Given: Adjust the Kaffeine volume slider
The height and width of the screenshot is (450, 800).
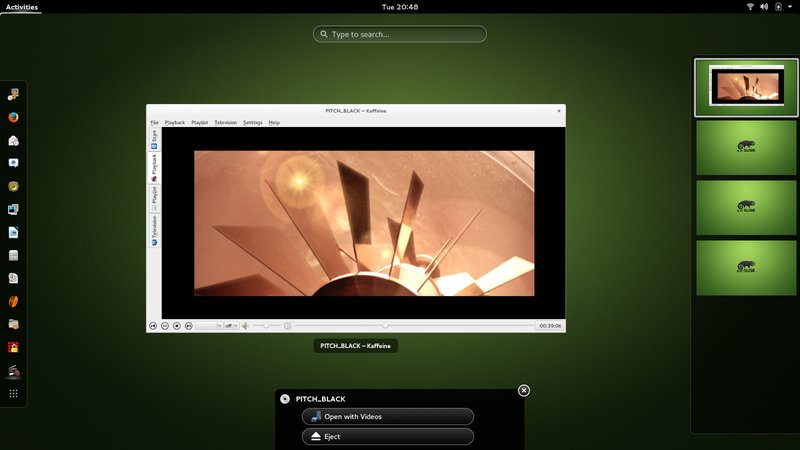Looking at the screenshot, I should tap(266, 326).
